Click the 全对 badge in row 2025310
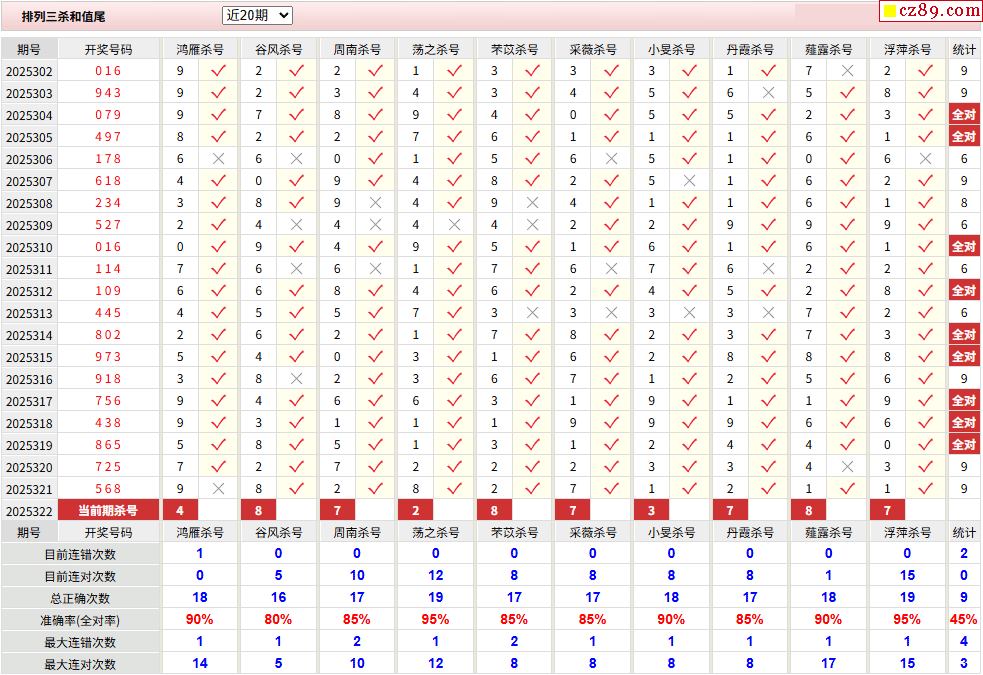 964,246
